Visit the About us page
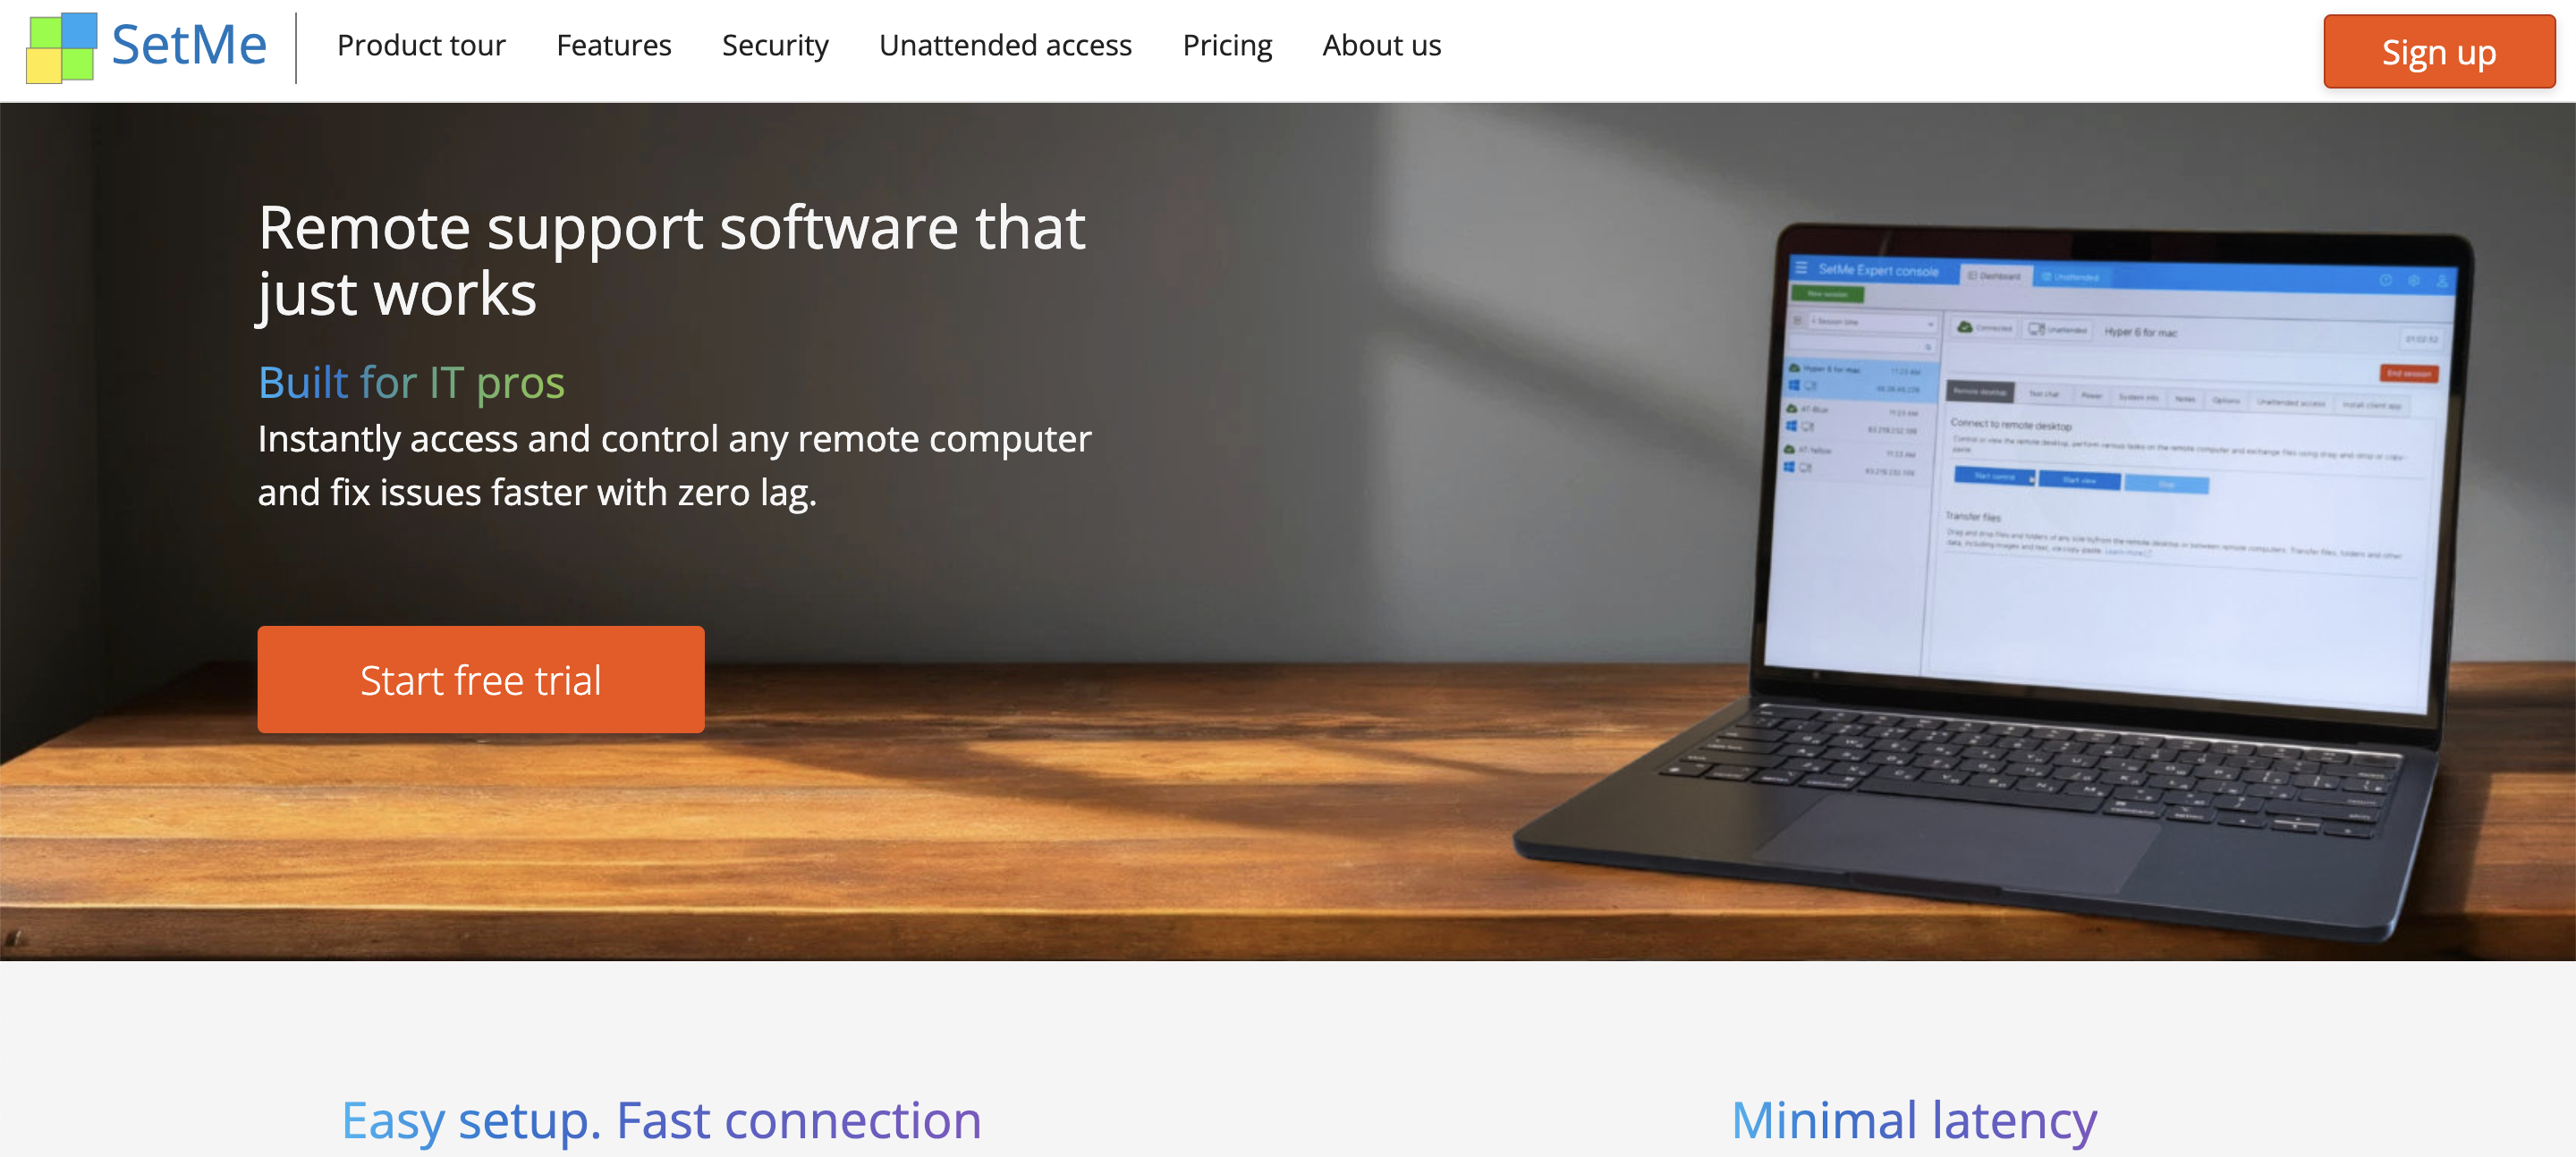 click(1381, 45)
